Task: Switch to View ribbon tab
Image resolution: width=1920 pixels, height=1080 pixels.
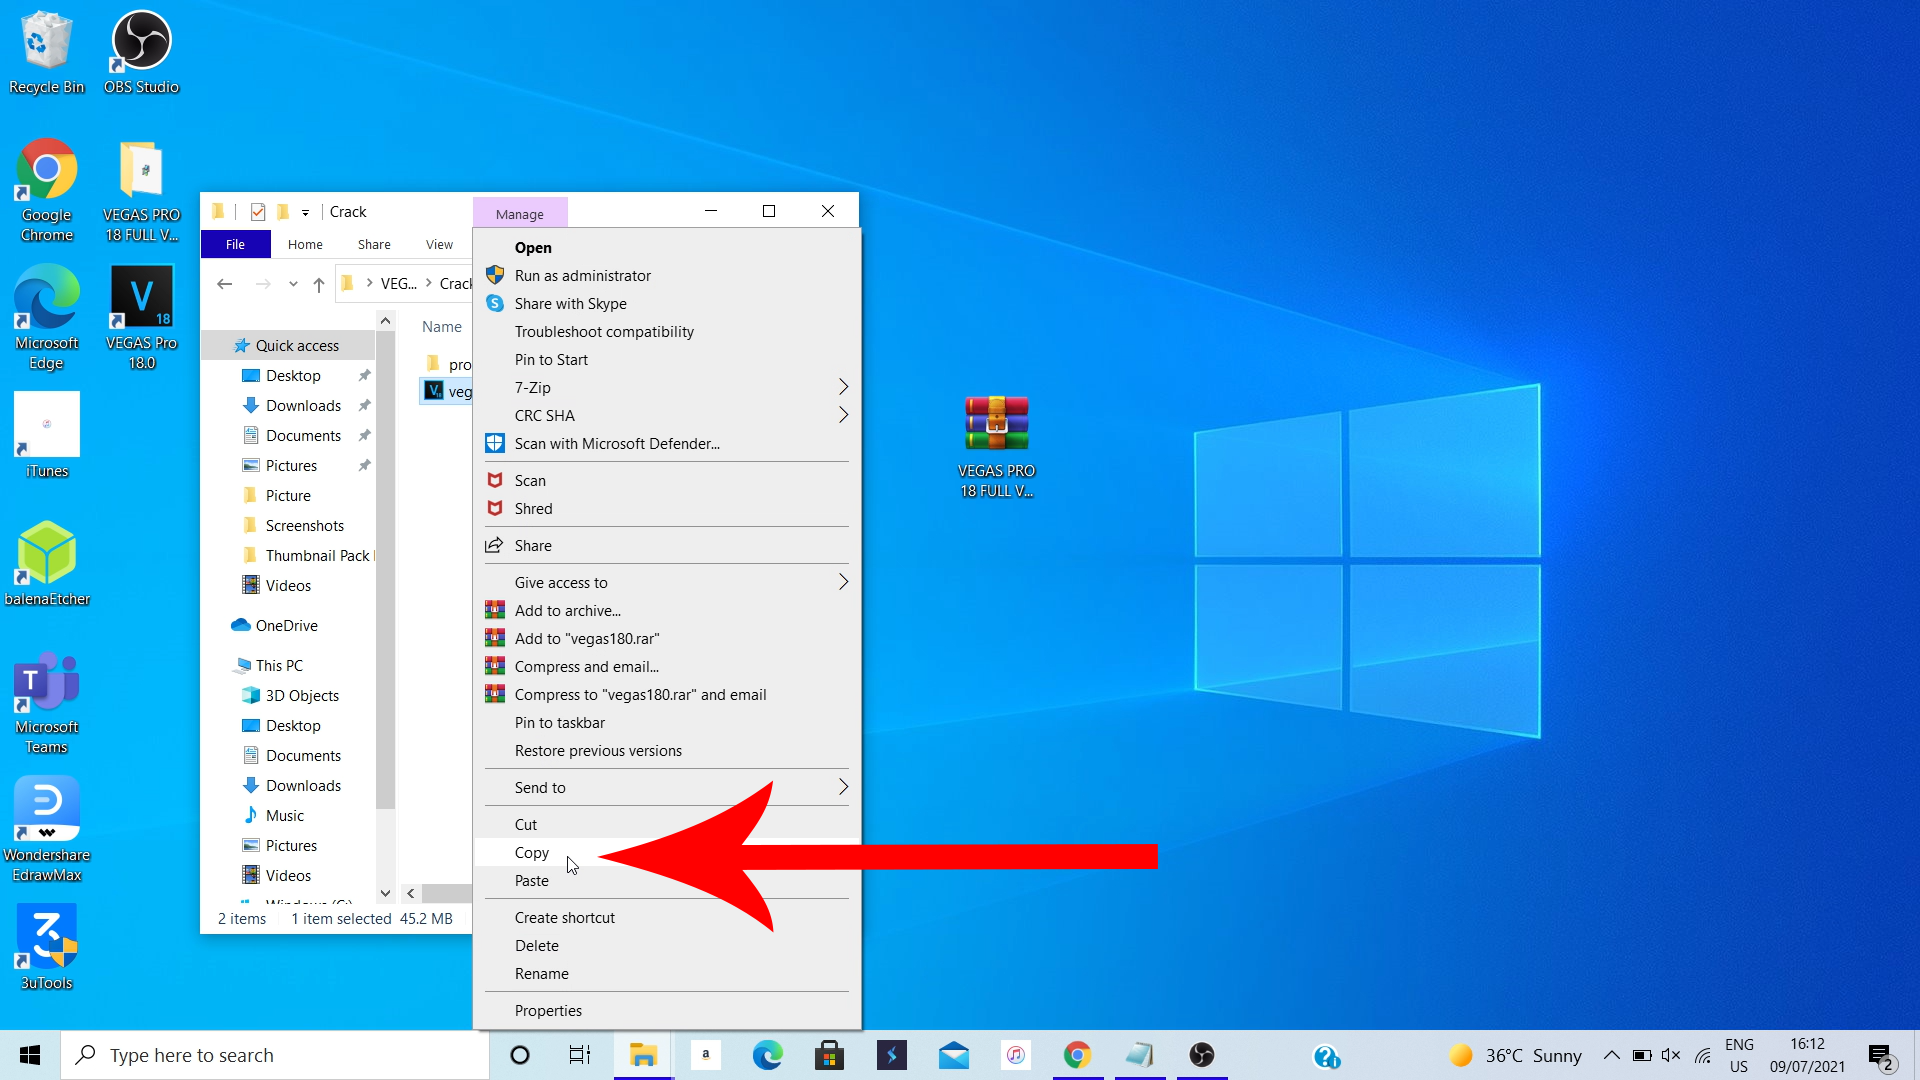Action: [439, 244]
